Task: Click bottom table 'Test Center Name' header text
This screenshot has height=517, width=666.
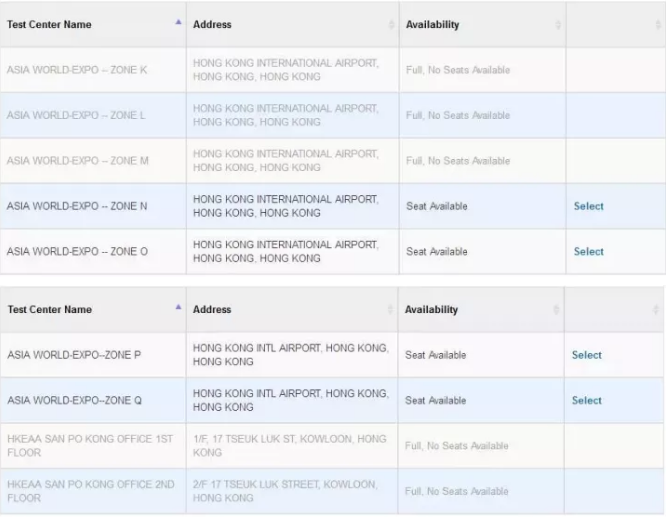Action: click(x=50, y=309)
